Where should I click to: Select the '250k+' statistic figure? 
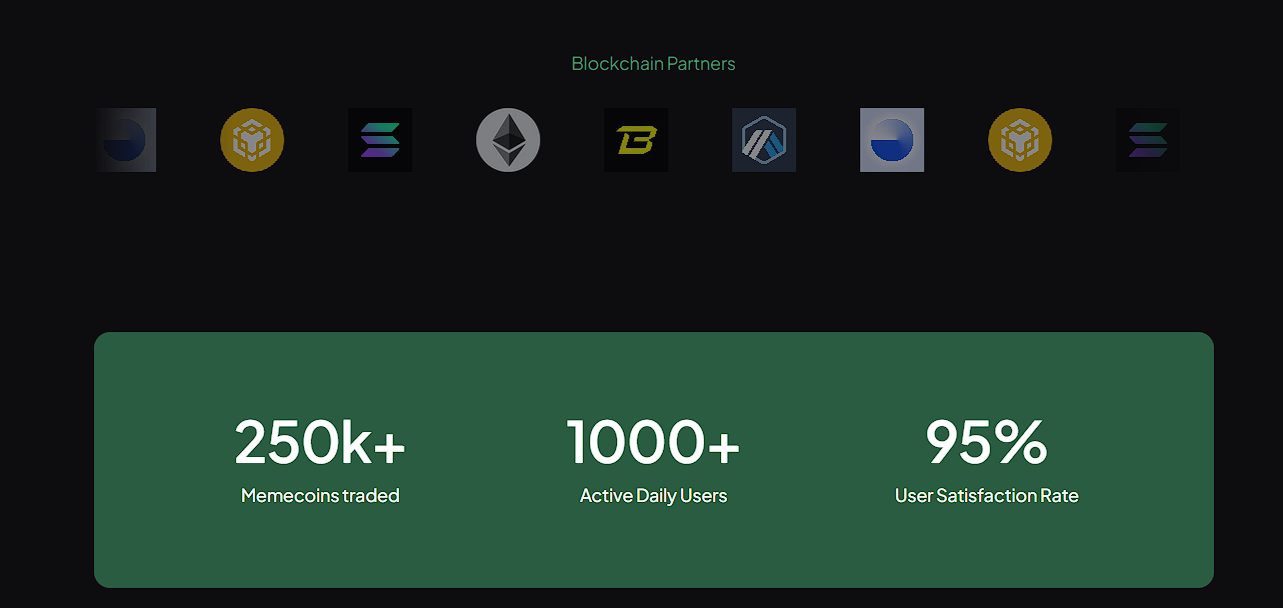[x=320, y=442]
